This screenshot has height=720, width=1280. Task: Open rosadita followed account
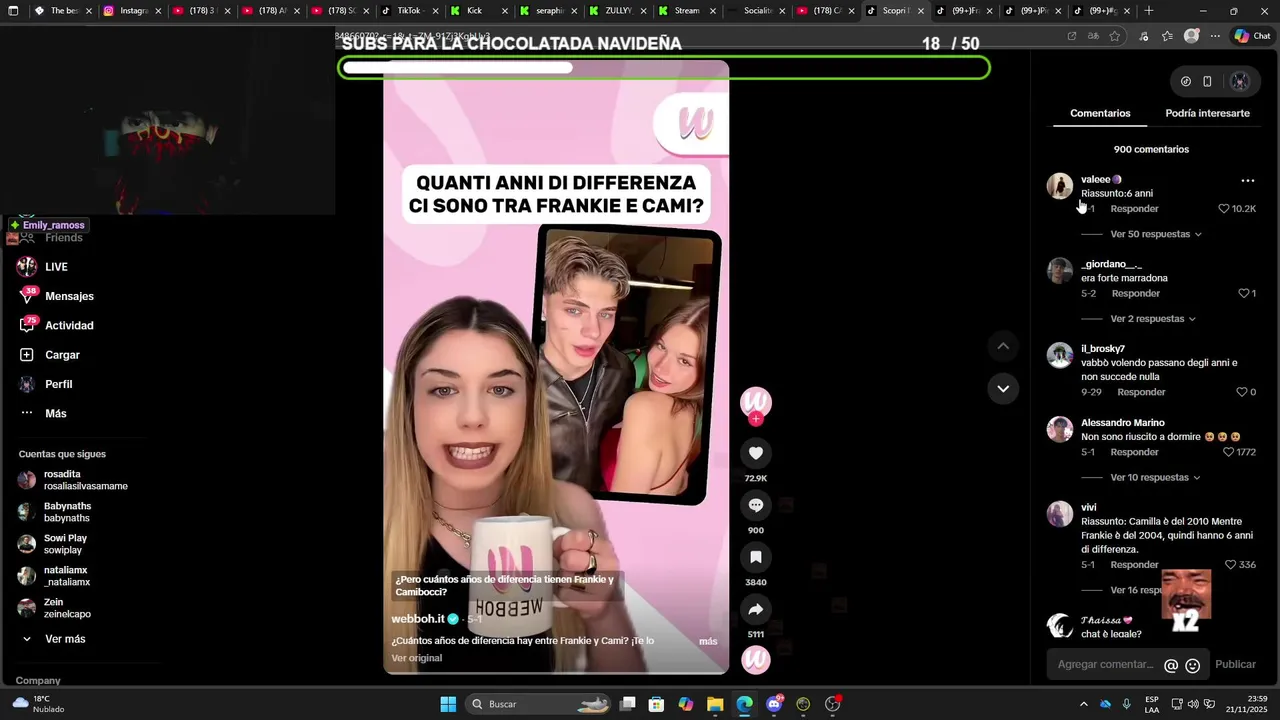(x=73, y=480)
